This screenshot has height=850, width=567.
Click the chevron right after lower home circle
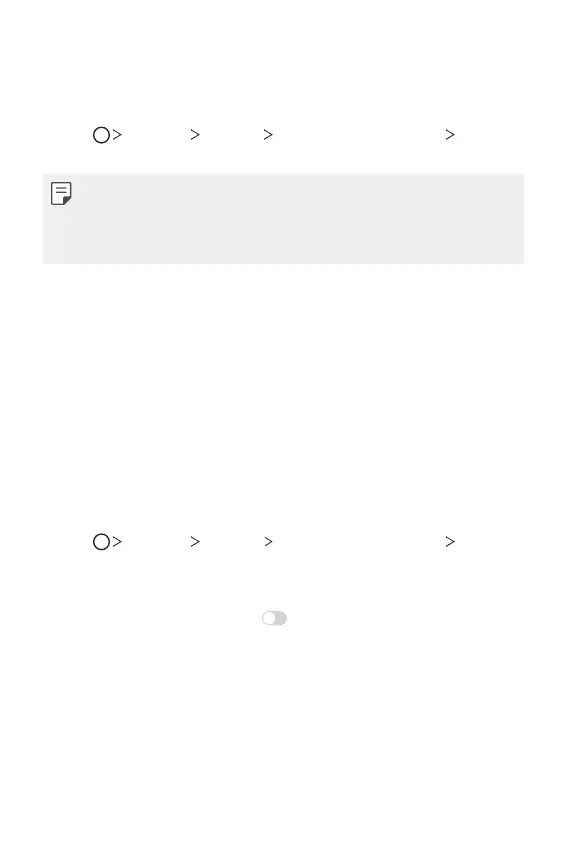tap(117, 542)
